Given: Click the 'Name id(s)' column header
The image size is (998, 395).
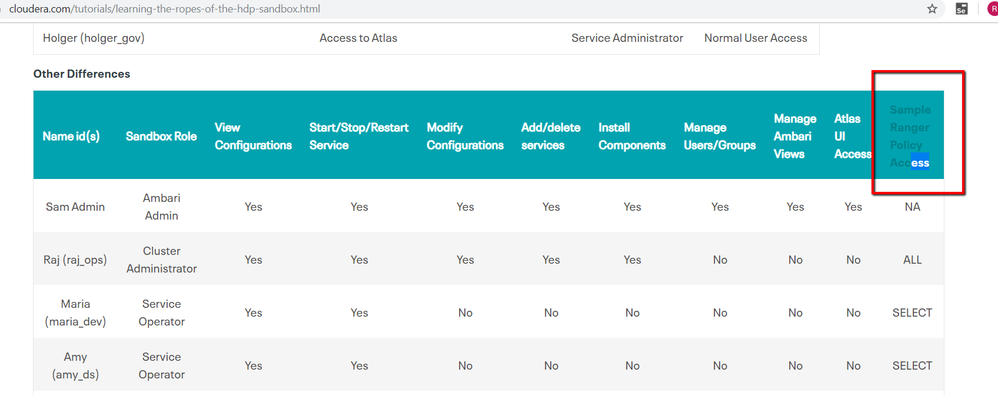Looking at the screenshot, I should click(x=71, y=136).
